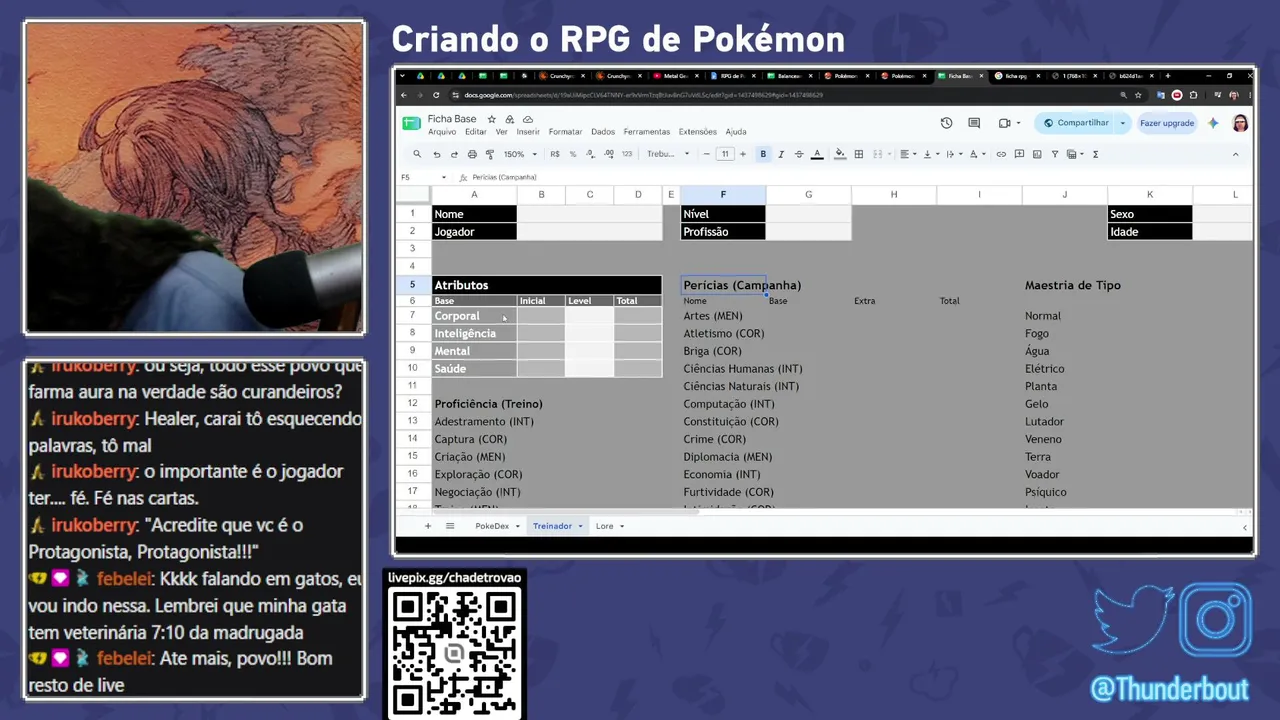The height and width of the screenshot is (720, 1280).
Task: Switch to the PokeDex sheet tab
Action: (x=497, y=526)
